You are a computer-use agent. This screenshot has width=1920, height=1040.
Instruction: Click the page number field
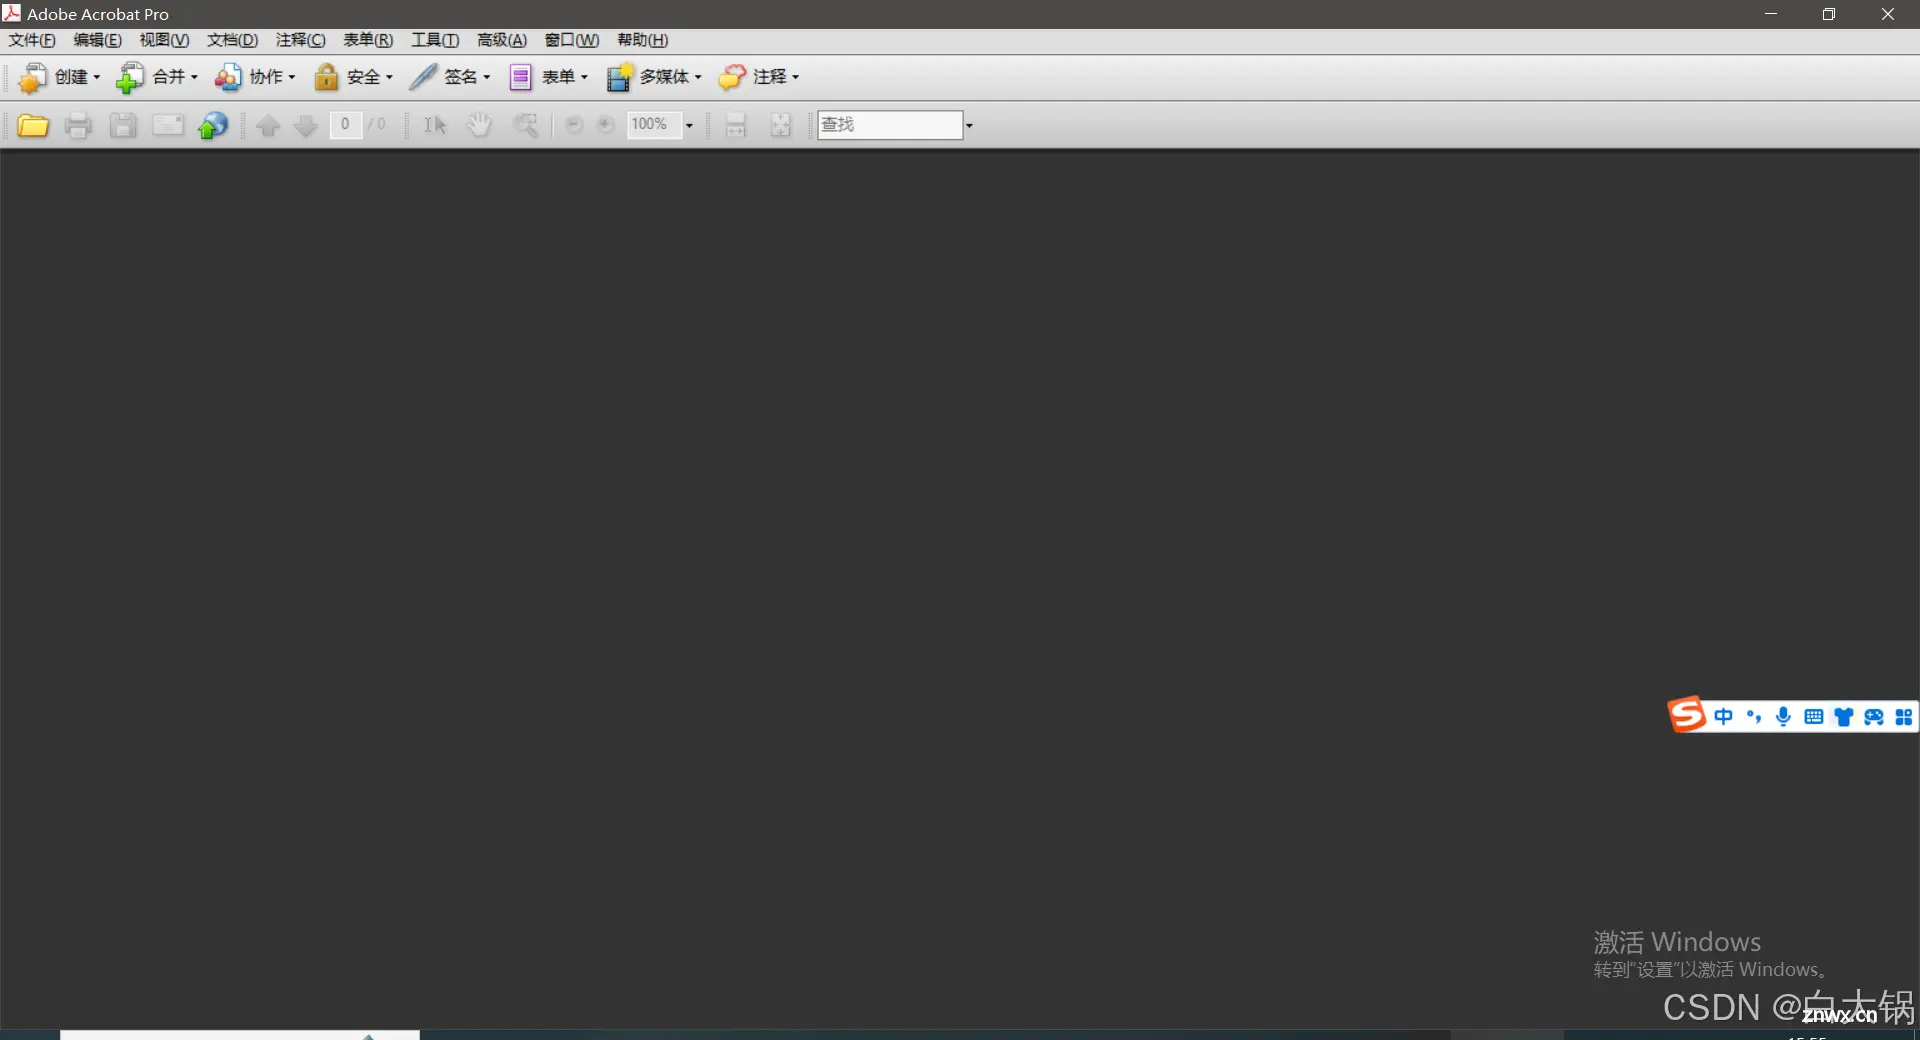[345, 125]
